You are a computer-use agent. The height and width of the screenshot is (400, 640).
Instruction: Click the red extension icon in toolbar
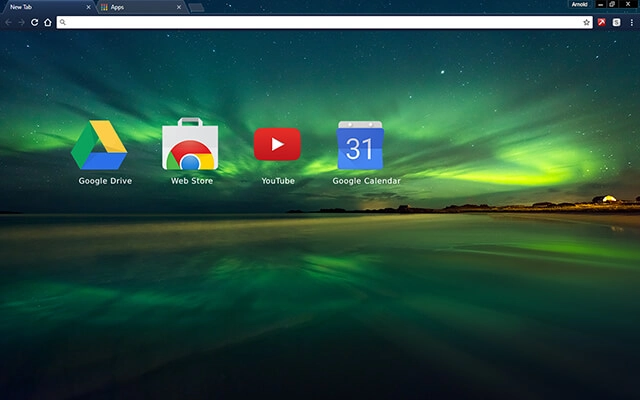602,22
